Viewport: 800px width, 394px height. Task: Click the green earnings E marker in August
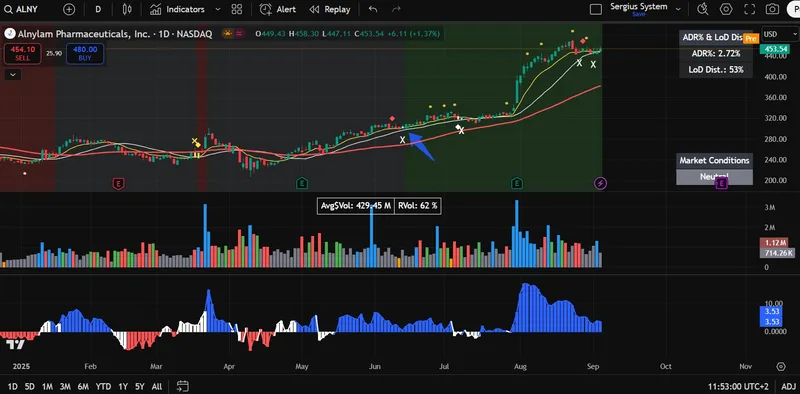(x=517, y=183)
